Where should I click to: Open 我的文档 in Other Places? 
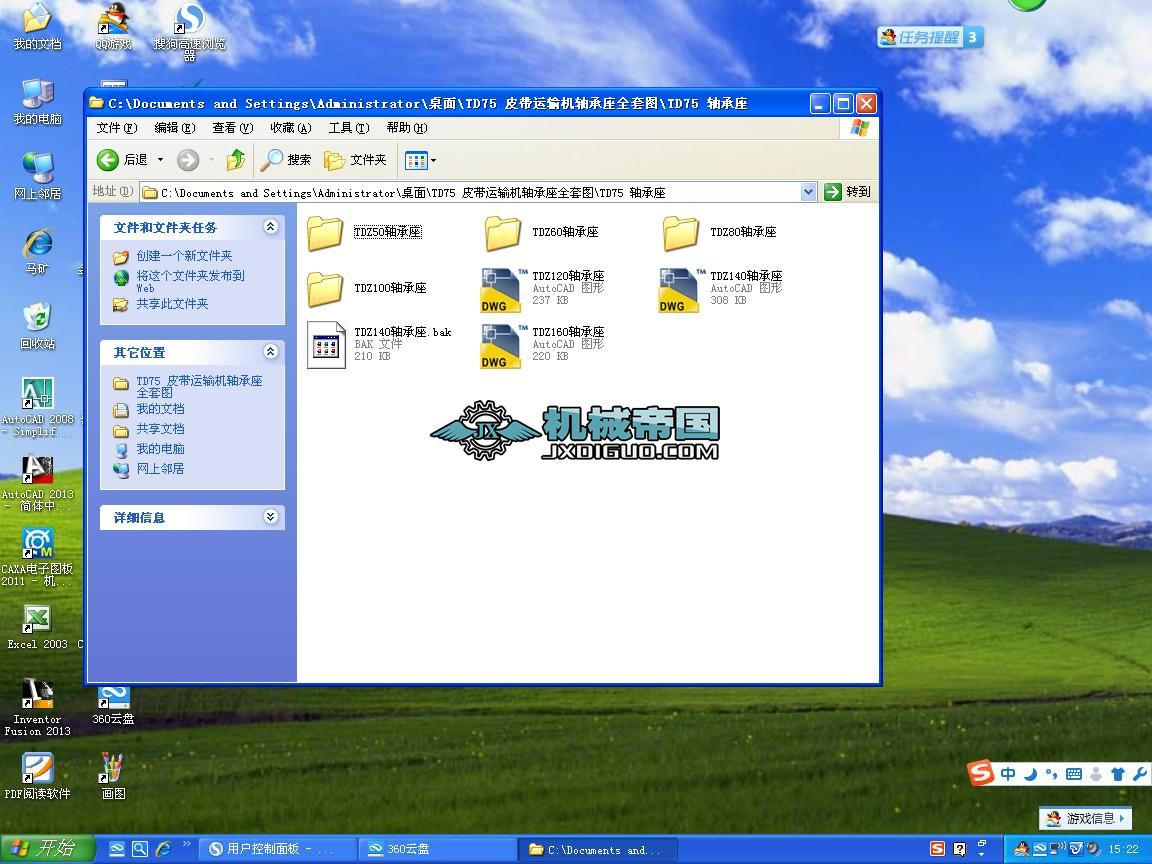click(x=160, y=409)
